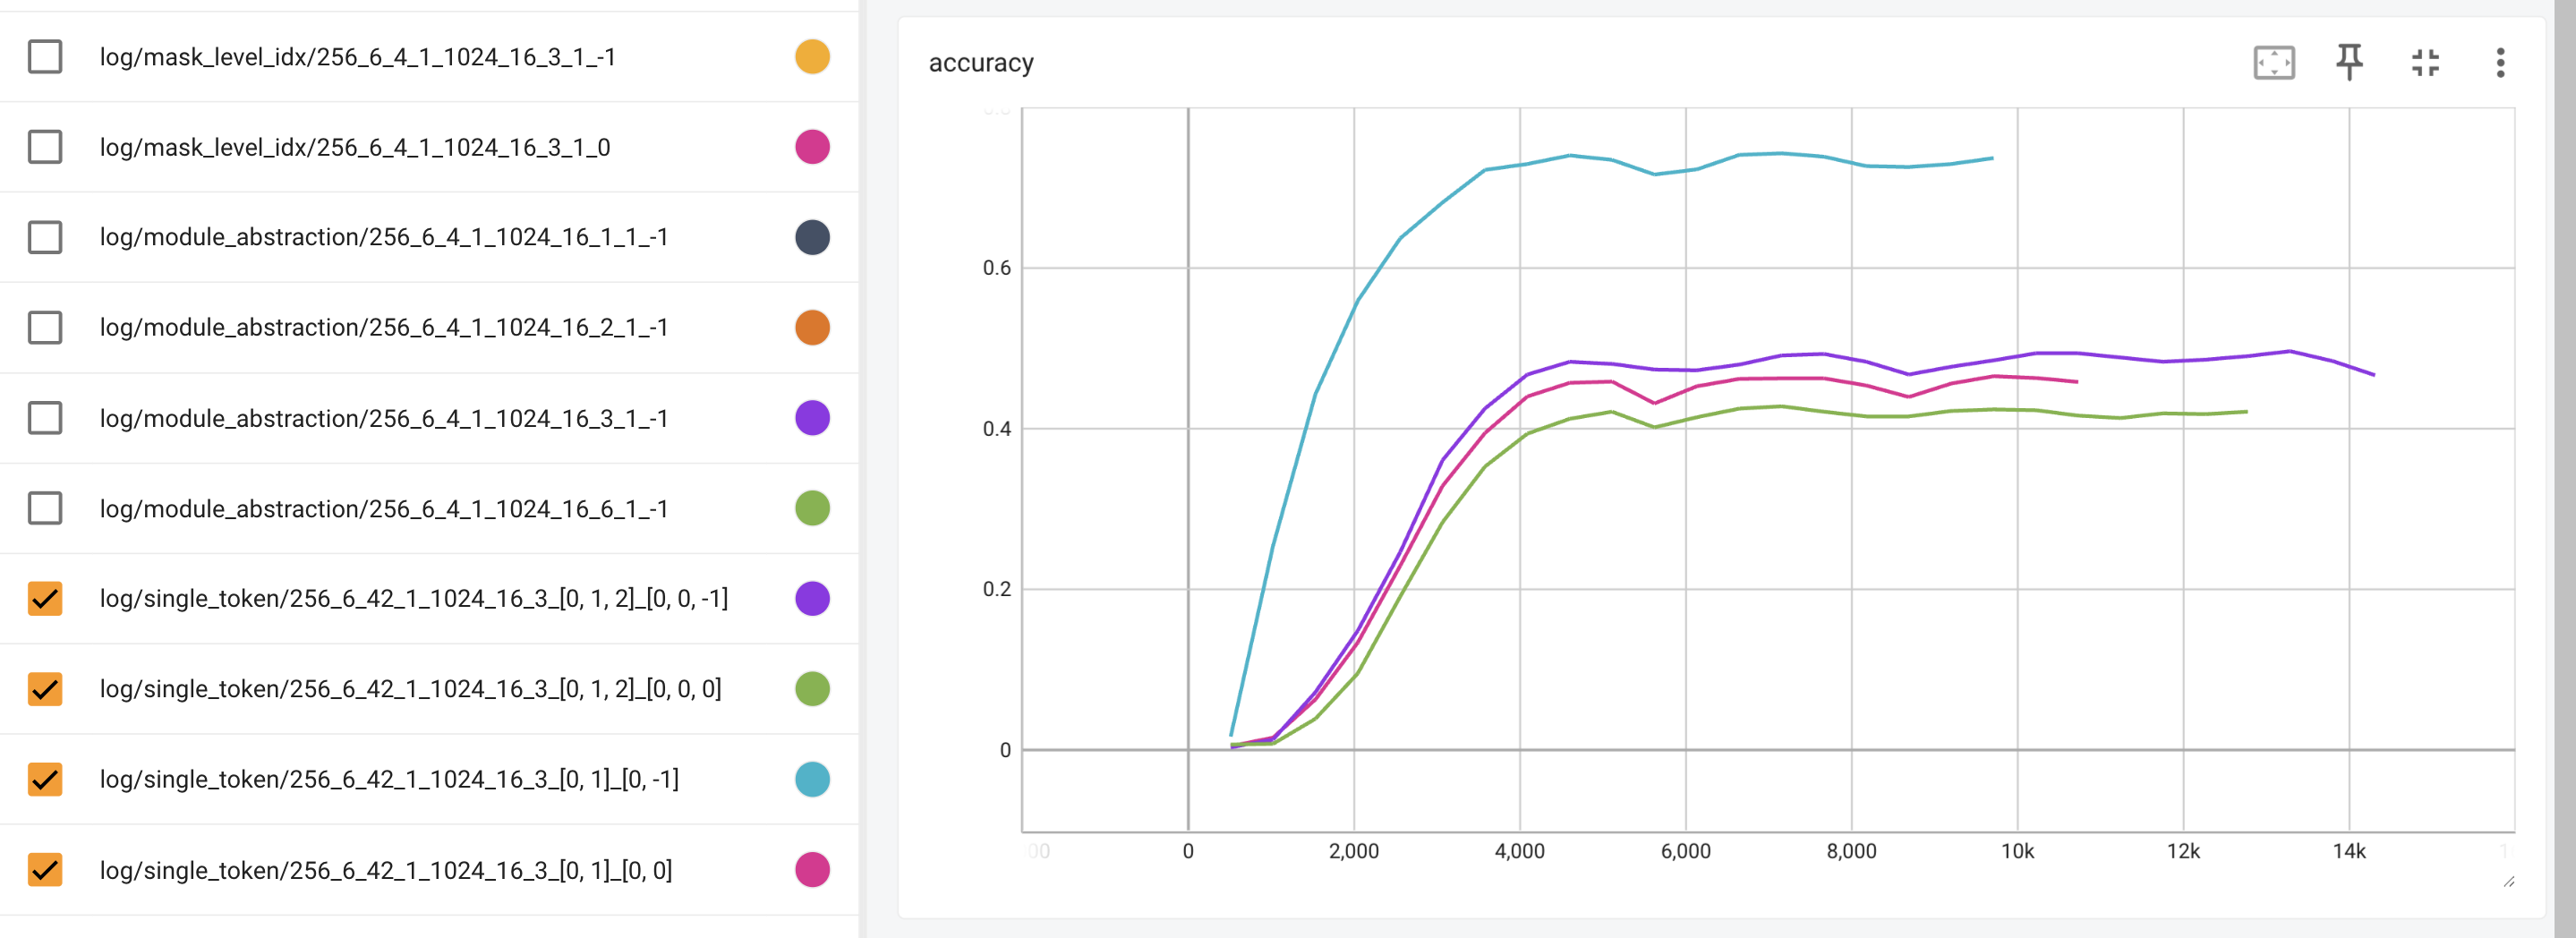2576x938 pixels.
Task: Collapse the accuracy chart from full size
Action: coord(2425,63)
